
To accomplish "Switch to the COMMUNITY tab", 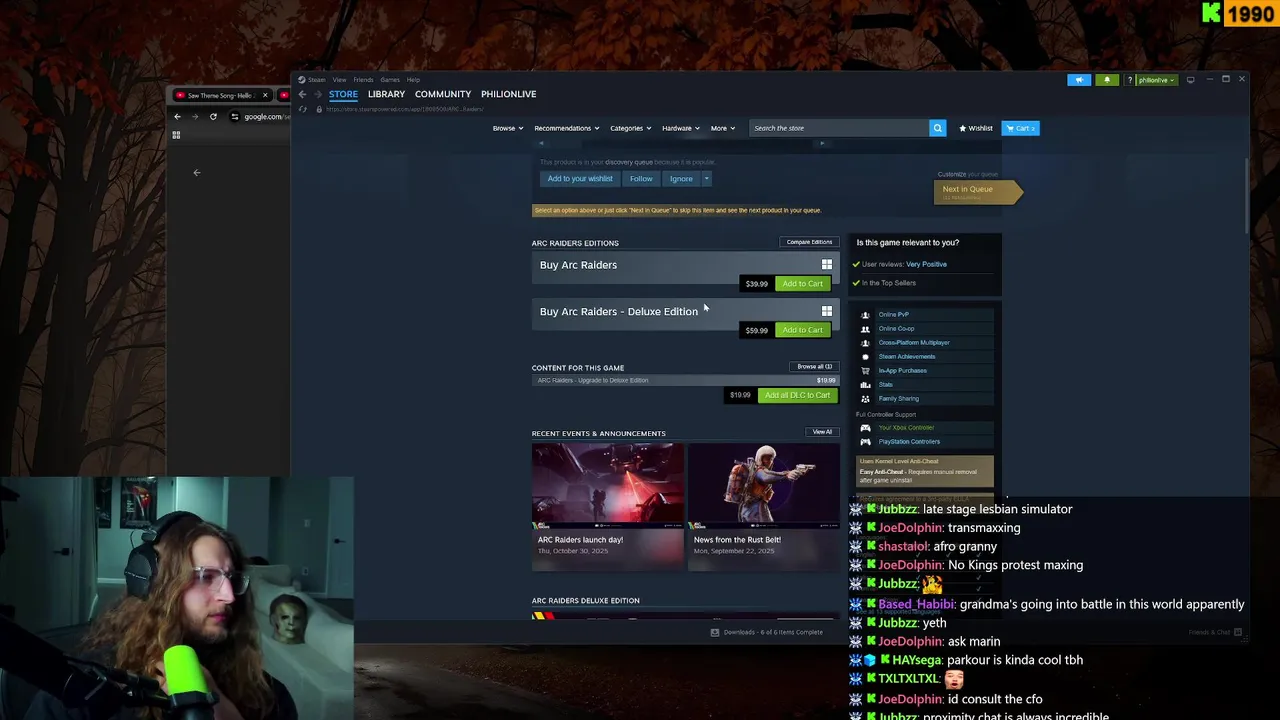I will (443, 94).
